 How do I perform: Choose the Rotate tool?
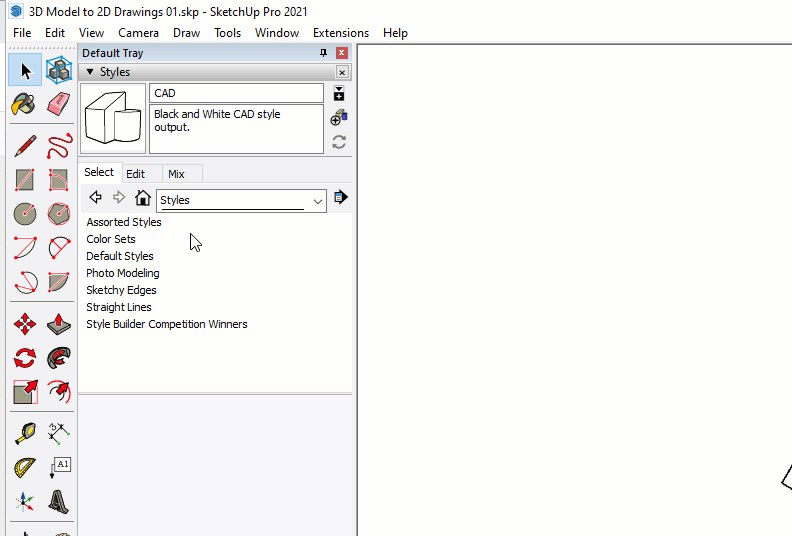point(25,358)
